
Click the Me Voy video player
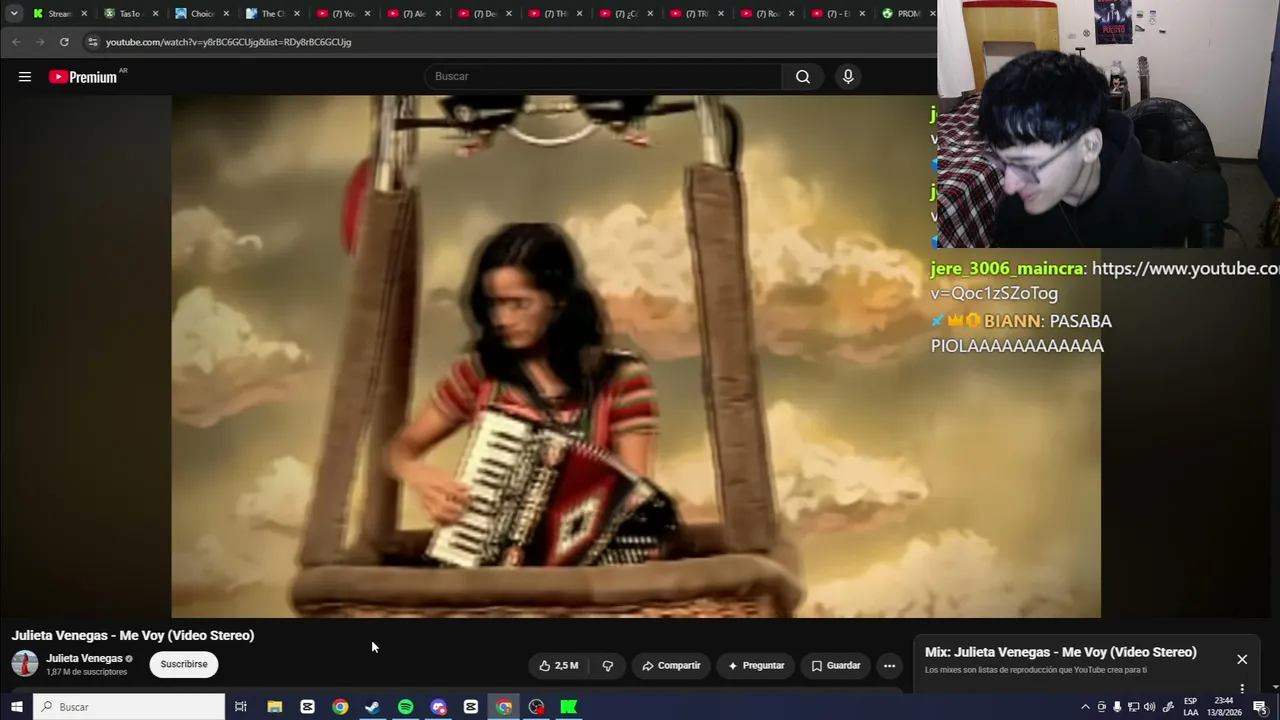pos(636,356)
